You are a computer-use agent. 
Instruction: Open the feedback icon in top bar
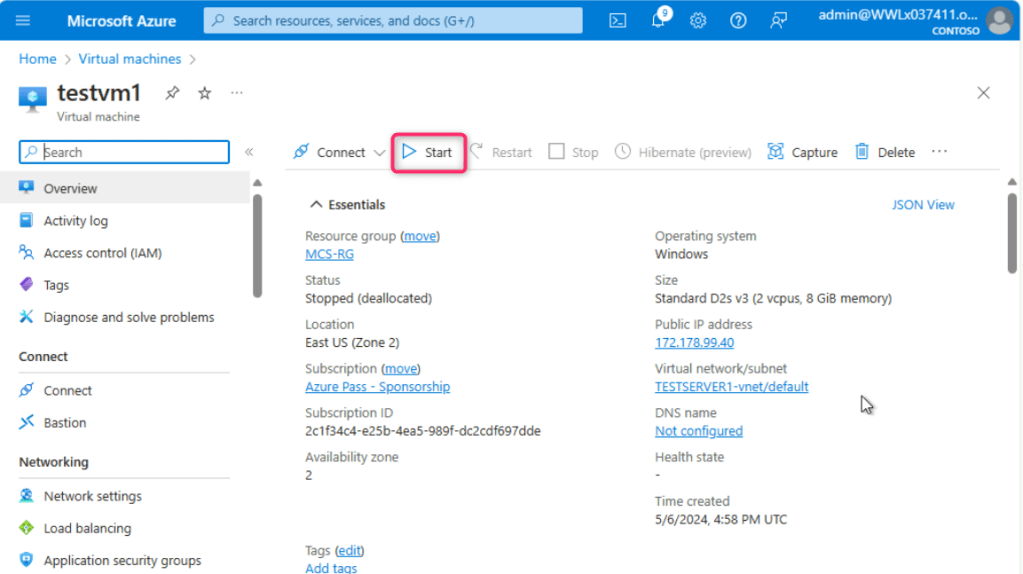(x=778, y=21)
